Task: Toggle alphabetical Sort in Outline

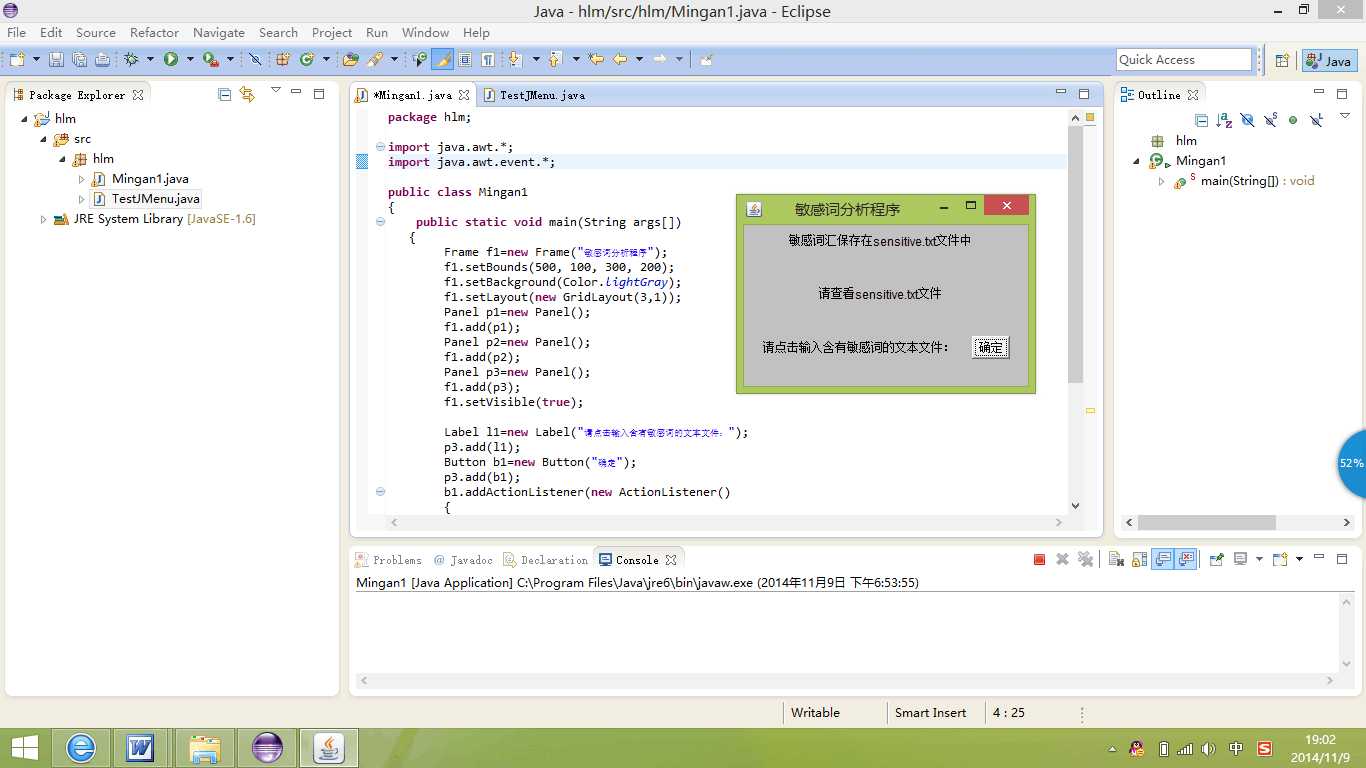Action: pos(1224,120)
